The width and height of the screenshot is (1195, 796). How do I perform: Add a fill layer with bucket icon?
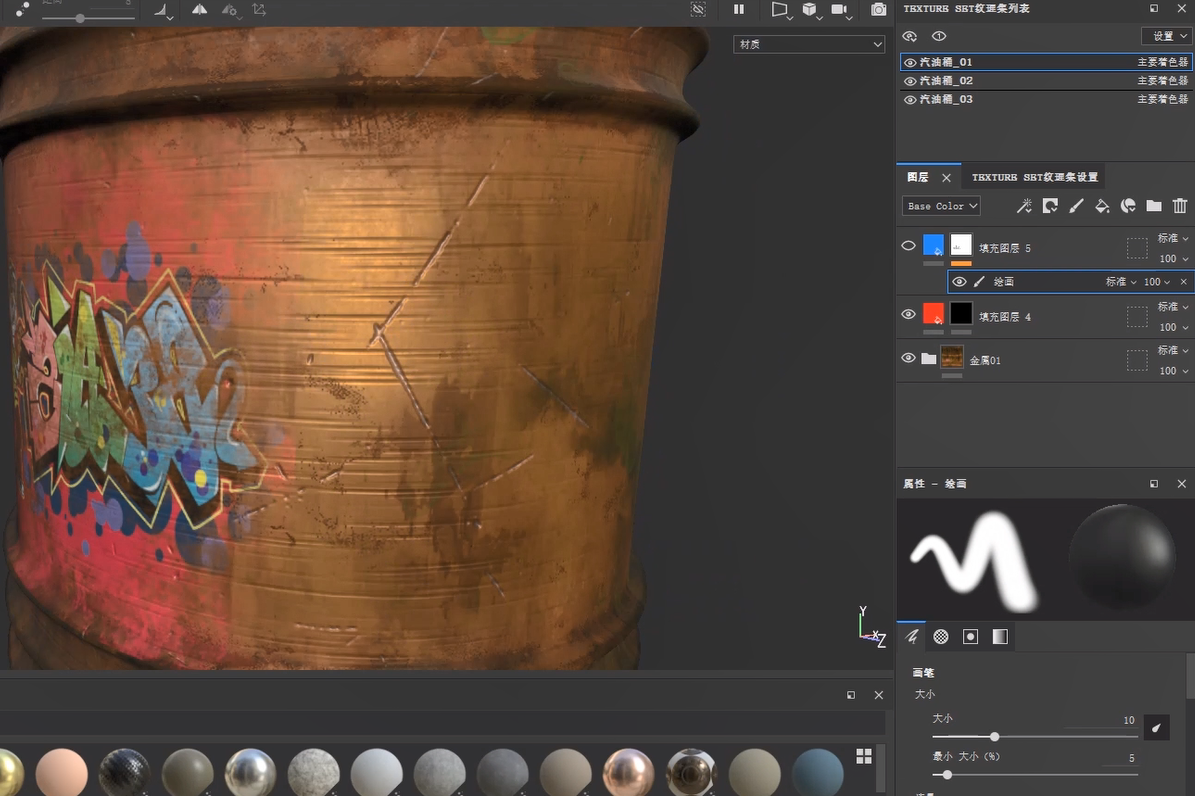coord(1102,206)
